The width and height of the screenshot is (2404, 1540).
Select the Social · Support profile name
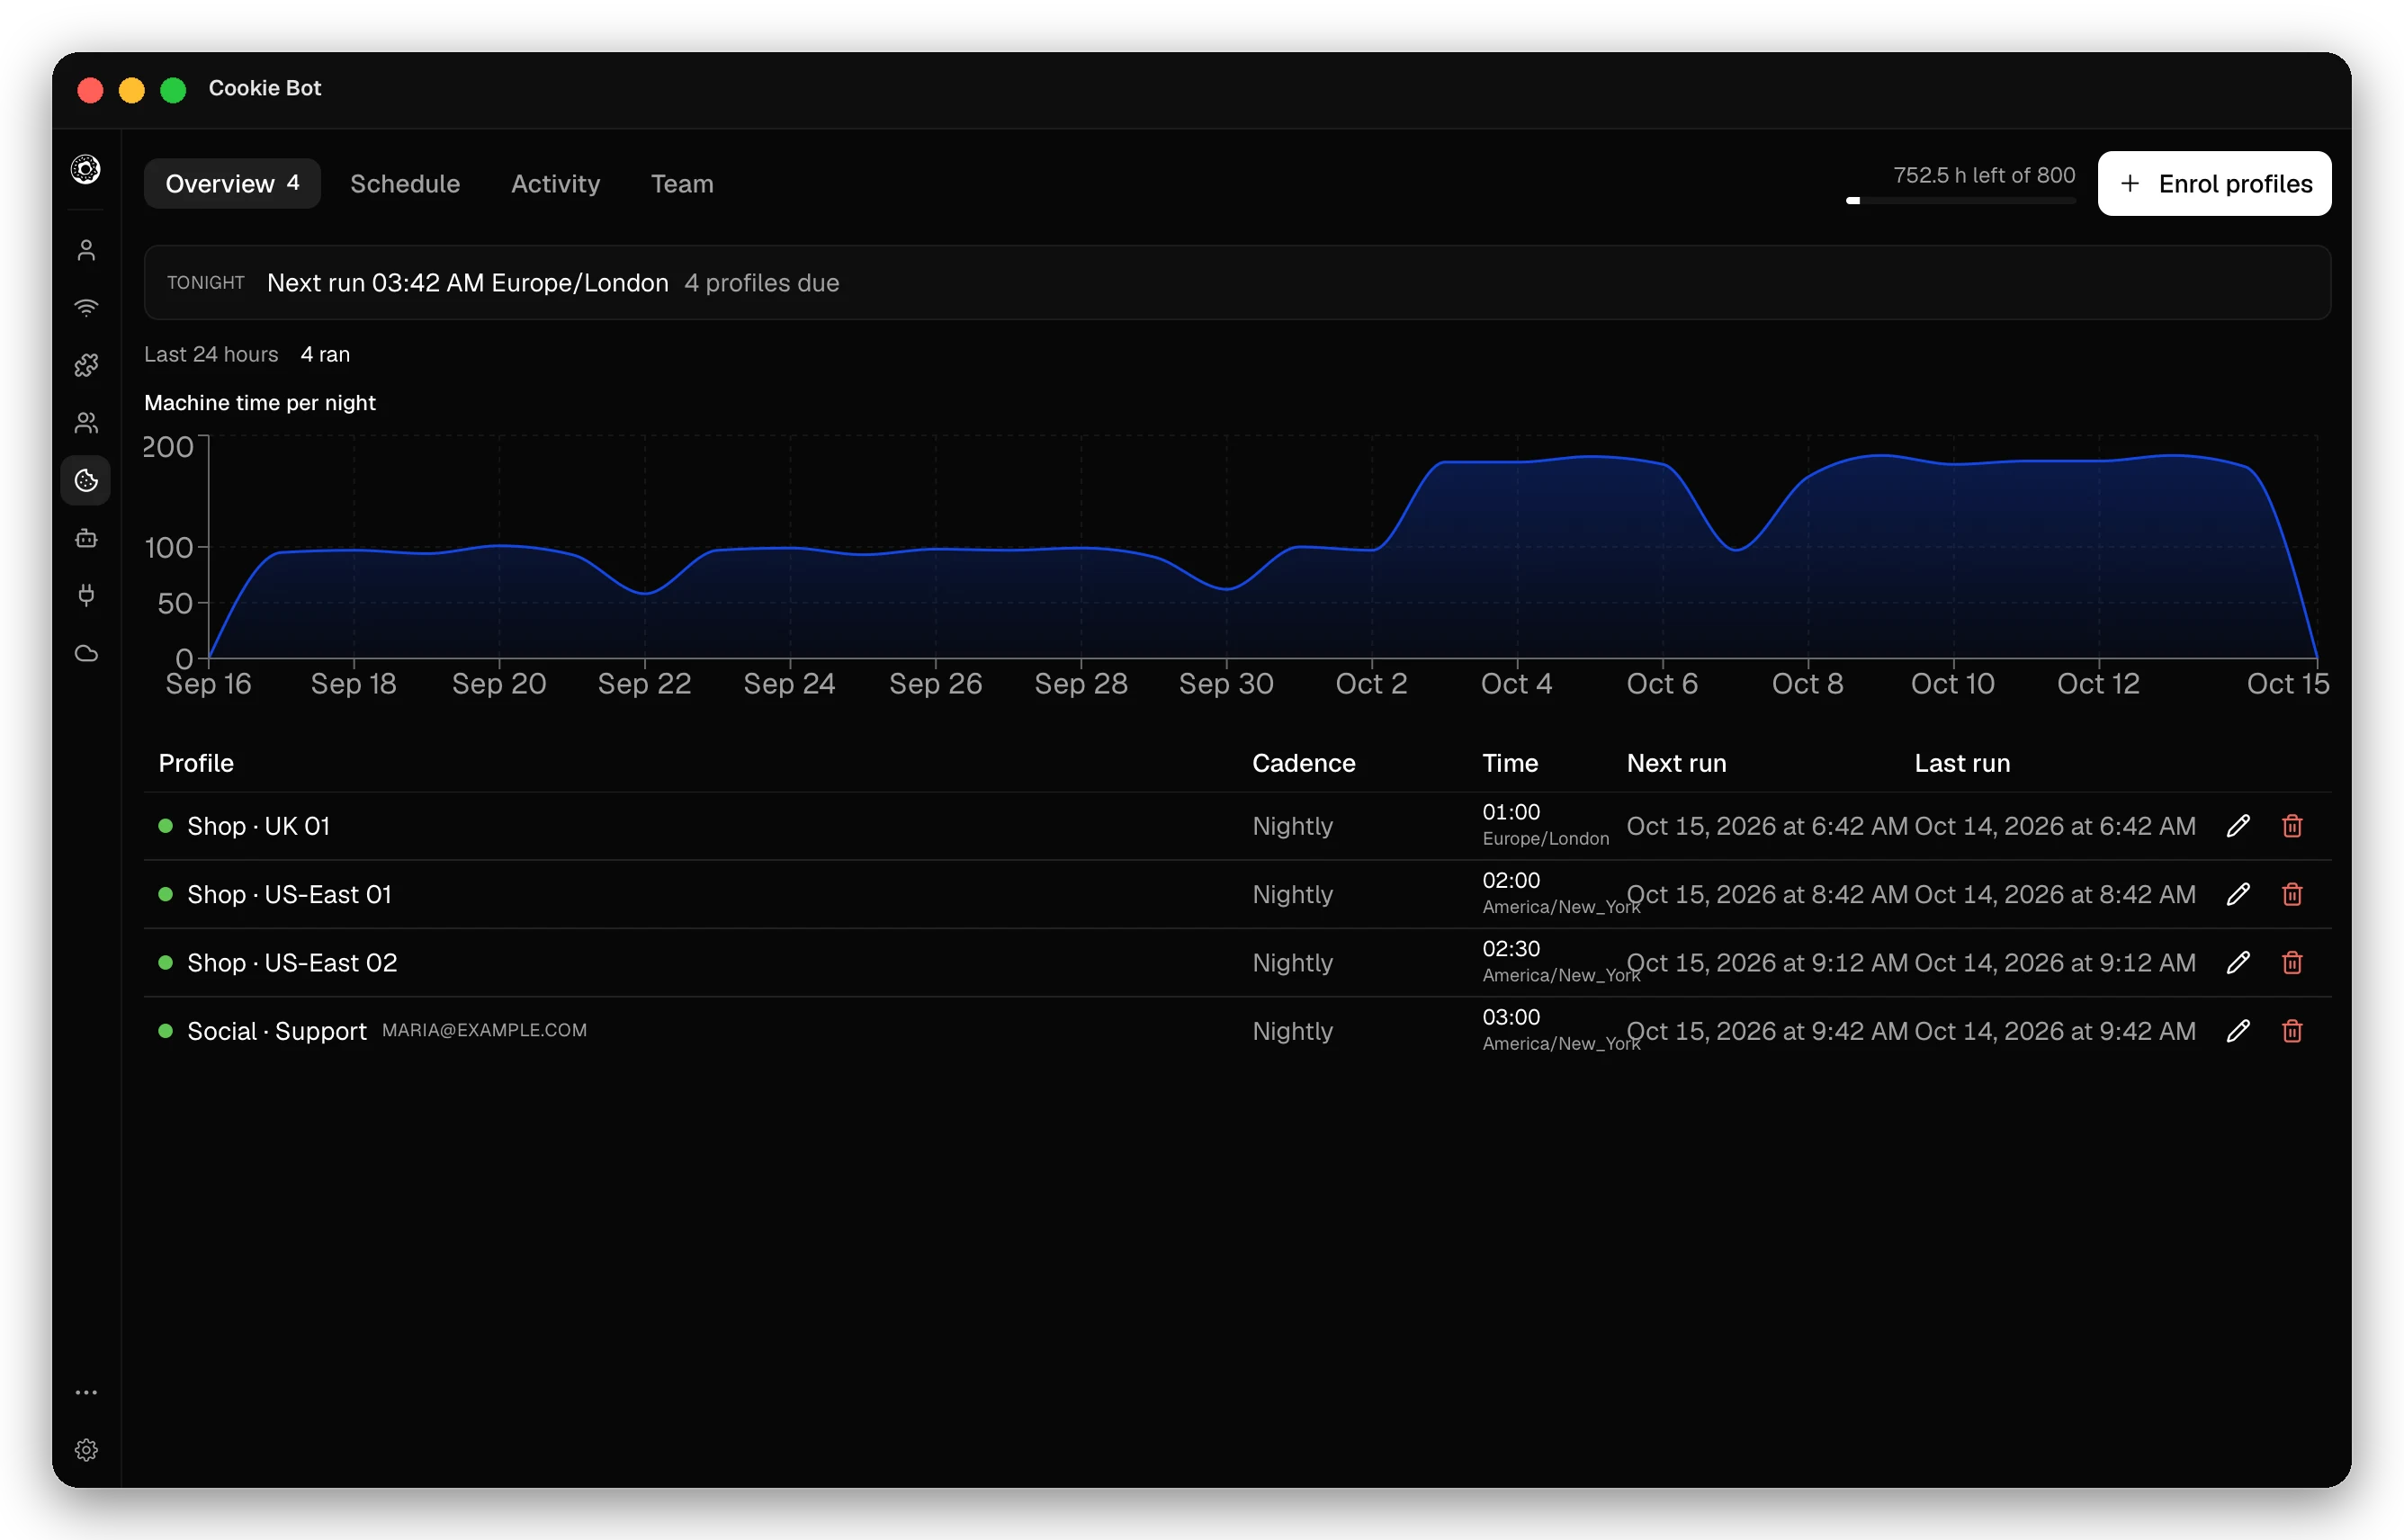tap(277, 1031)
